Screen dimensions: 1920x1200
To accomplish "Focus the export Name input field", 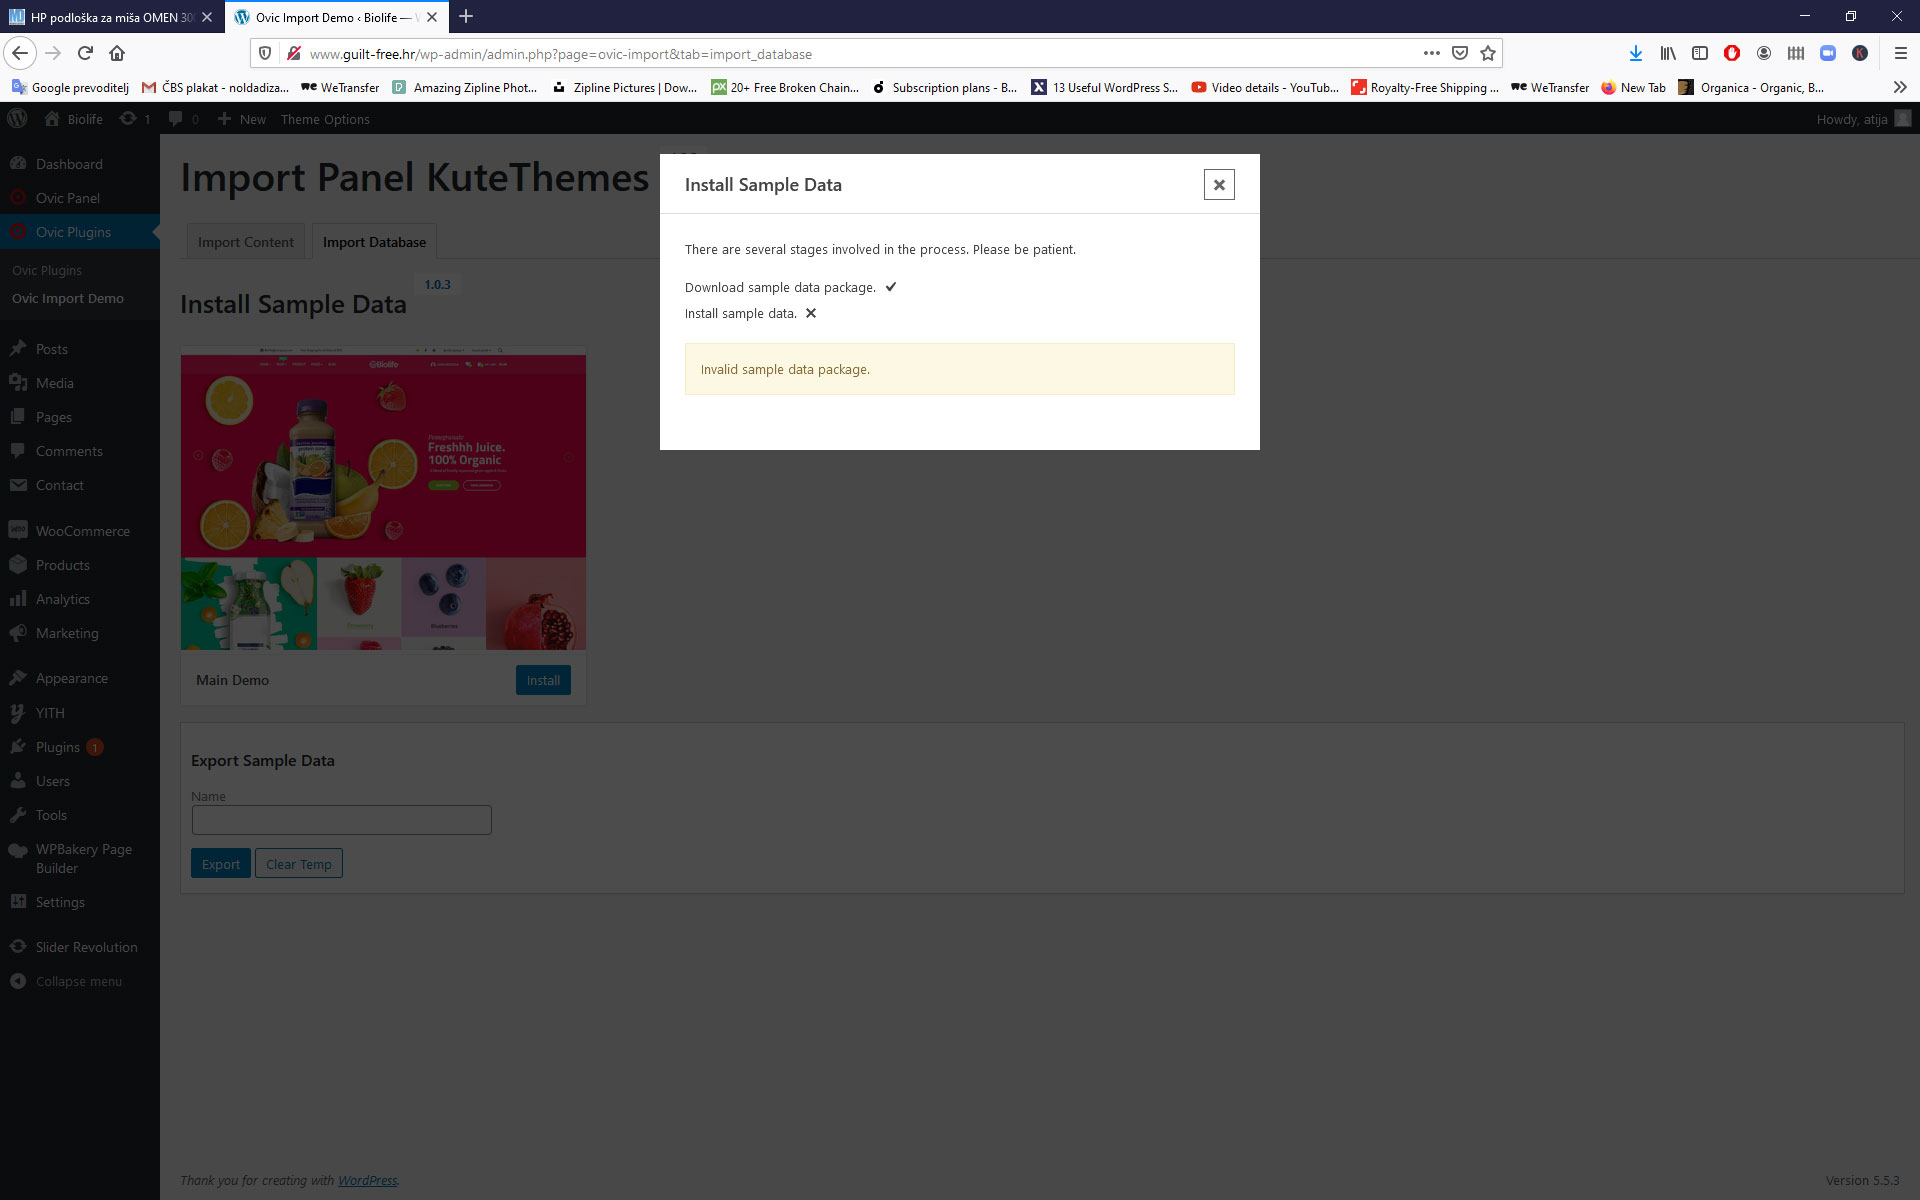I will pos(341,820).
